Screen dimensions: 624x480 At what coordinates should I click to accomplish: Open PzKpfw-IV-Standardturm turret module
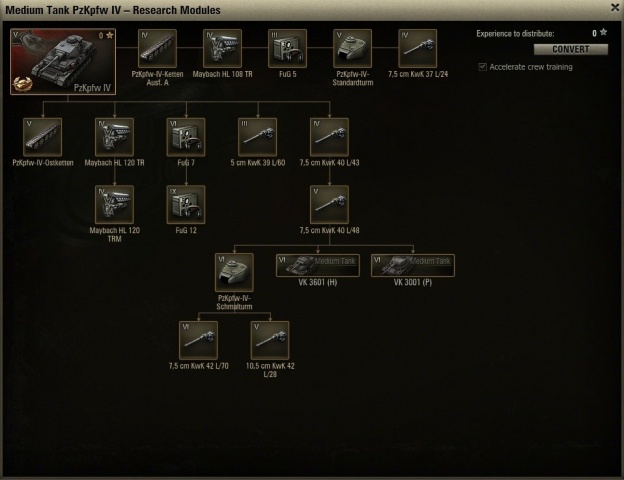(353, 48)
